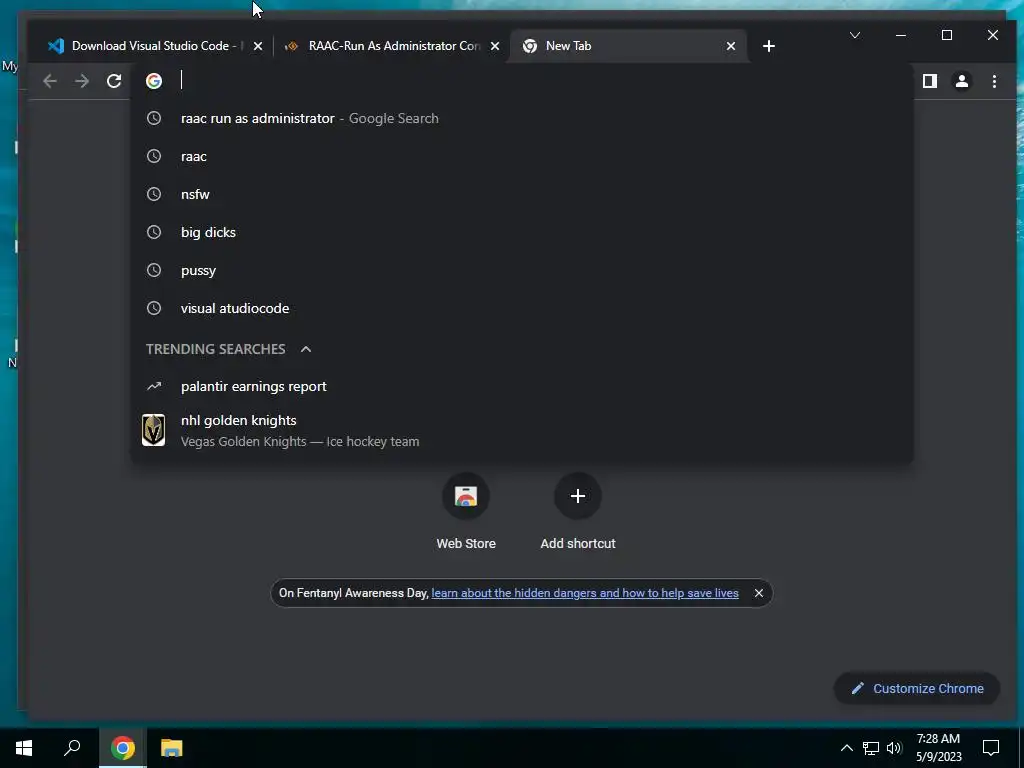Open File Explorer from the taskbar
This screenshot has height=768, width=1024.
[172, 748]
